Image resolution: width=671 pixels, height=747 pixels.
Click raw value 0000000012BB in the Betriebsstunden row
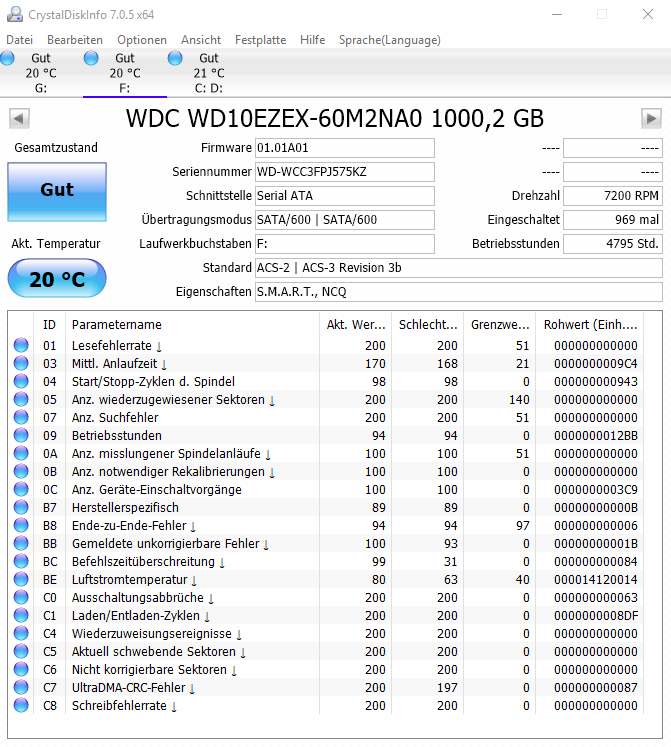coord(596,435)
